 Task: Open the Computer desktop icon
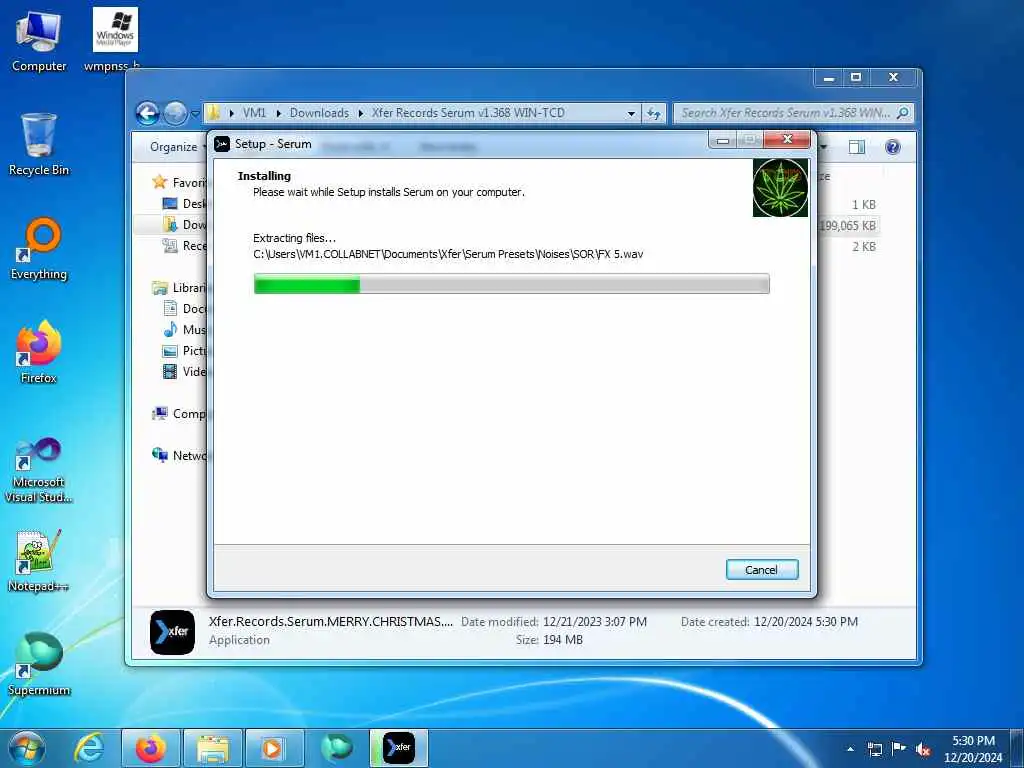(x=39, y=41)
